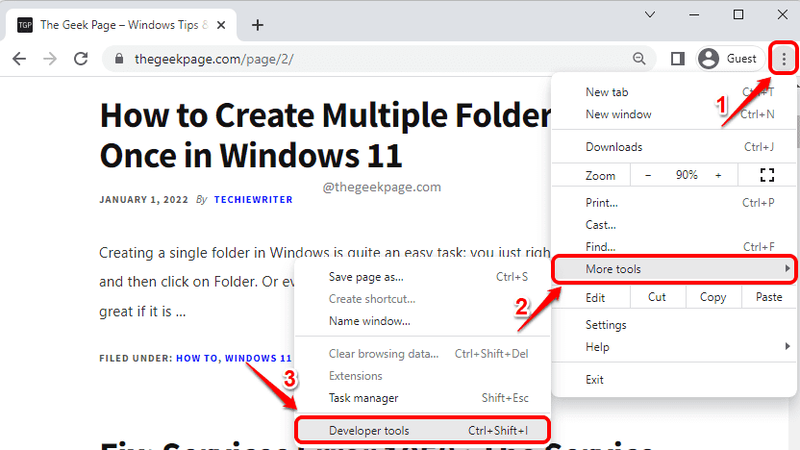Viewport: 800px width, 450px height.
Task: Expand the Help submenu
Action: (x=673, y=347)
